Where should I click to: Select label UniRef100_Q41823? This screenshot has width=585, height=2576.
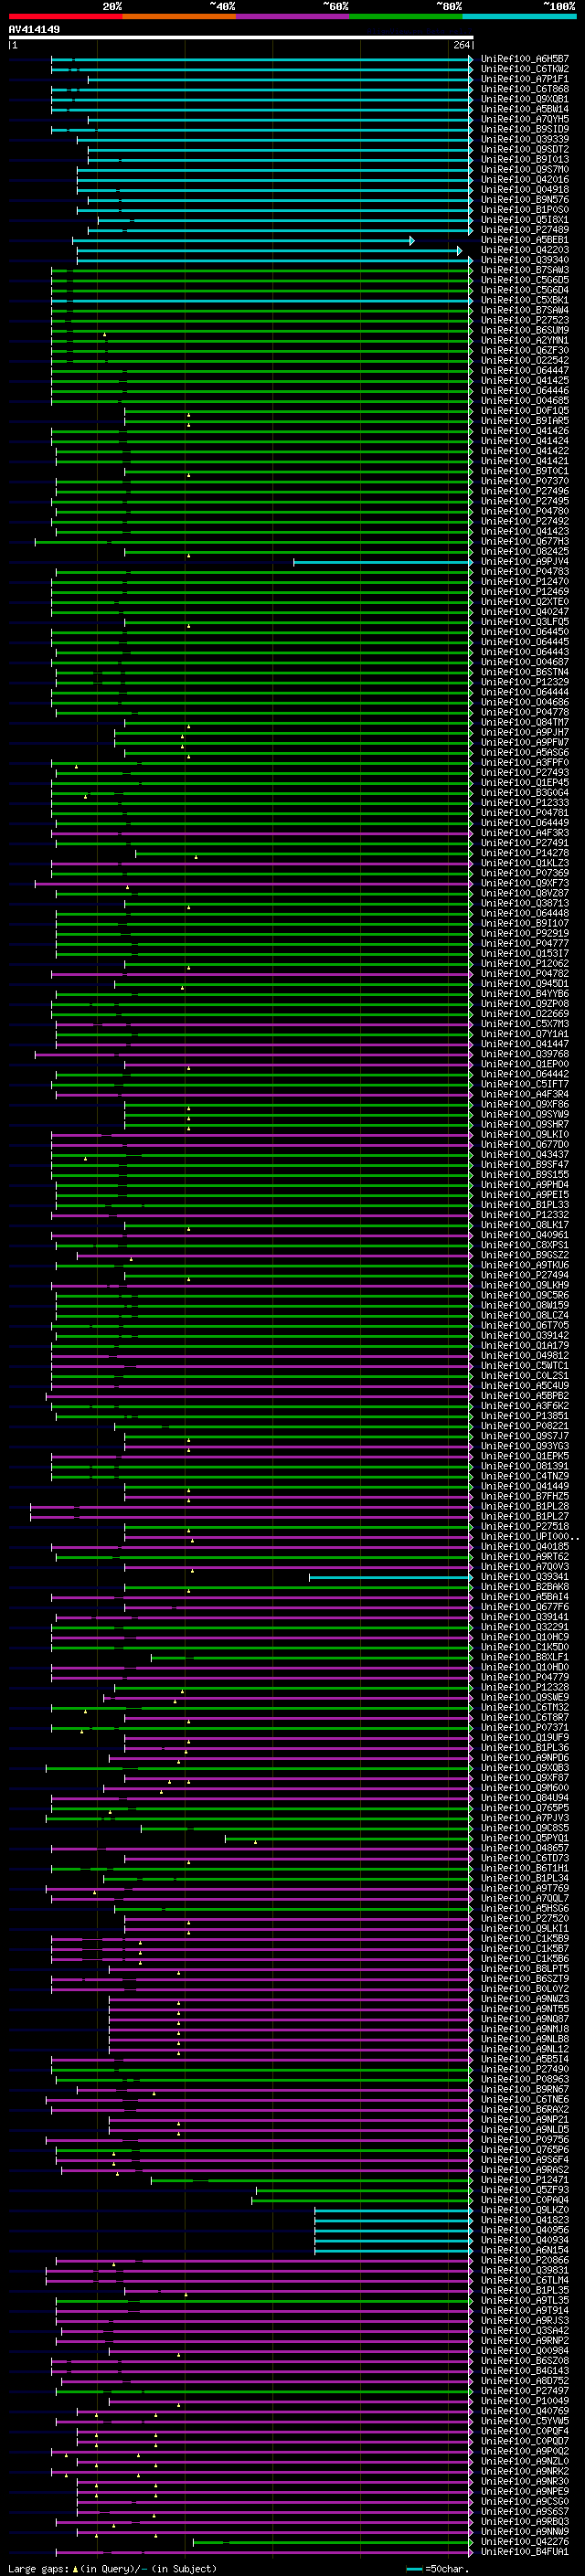[x=525, y=2220]
